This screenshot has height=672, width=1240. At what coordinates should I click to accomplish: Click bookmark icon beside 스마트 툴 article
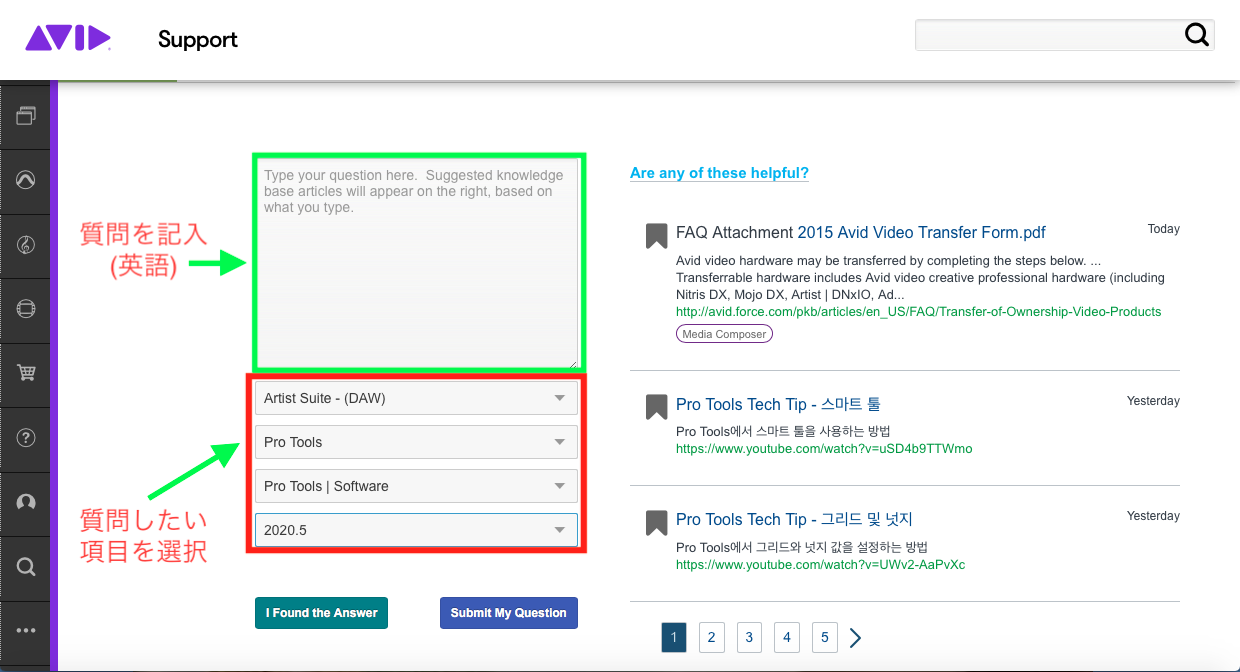656,407
